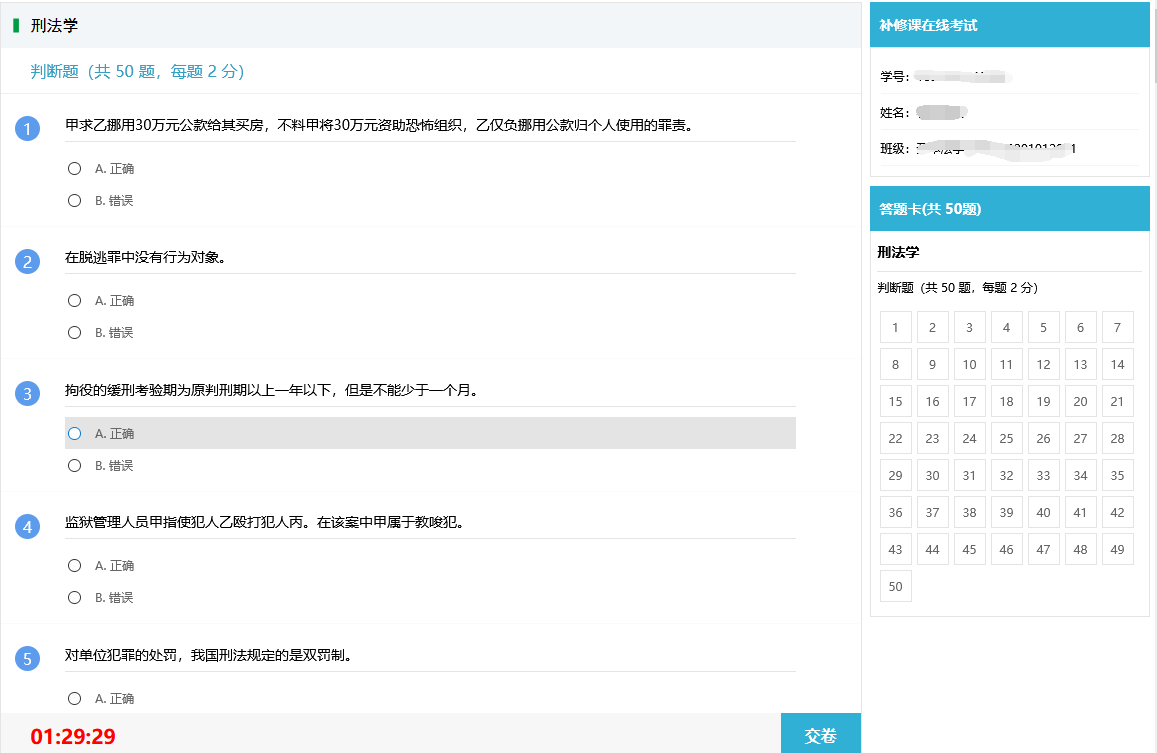Click the red countdown timer
Screen dimensions: 1157x753
point(73,737)
